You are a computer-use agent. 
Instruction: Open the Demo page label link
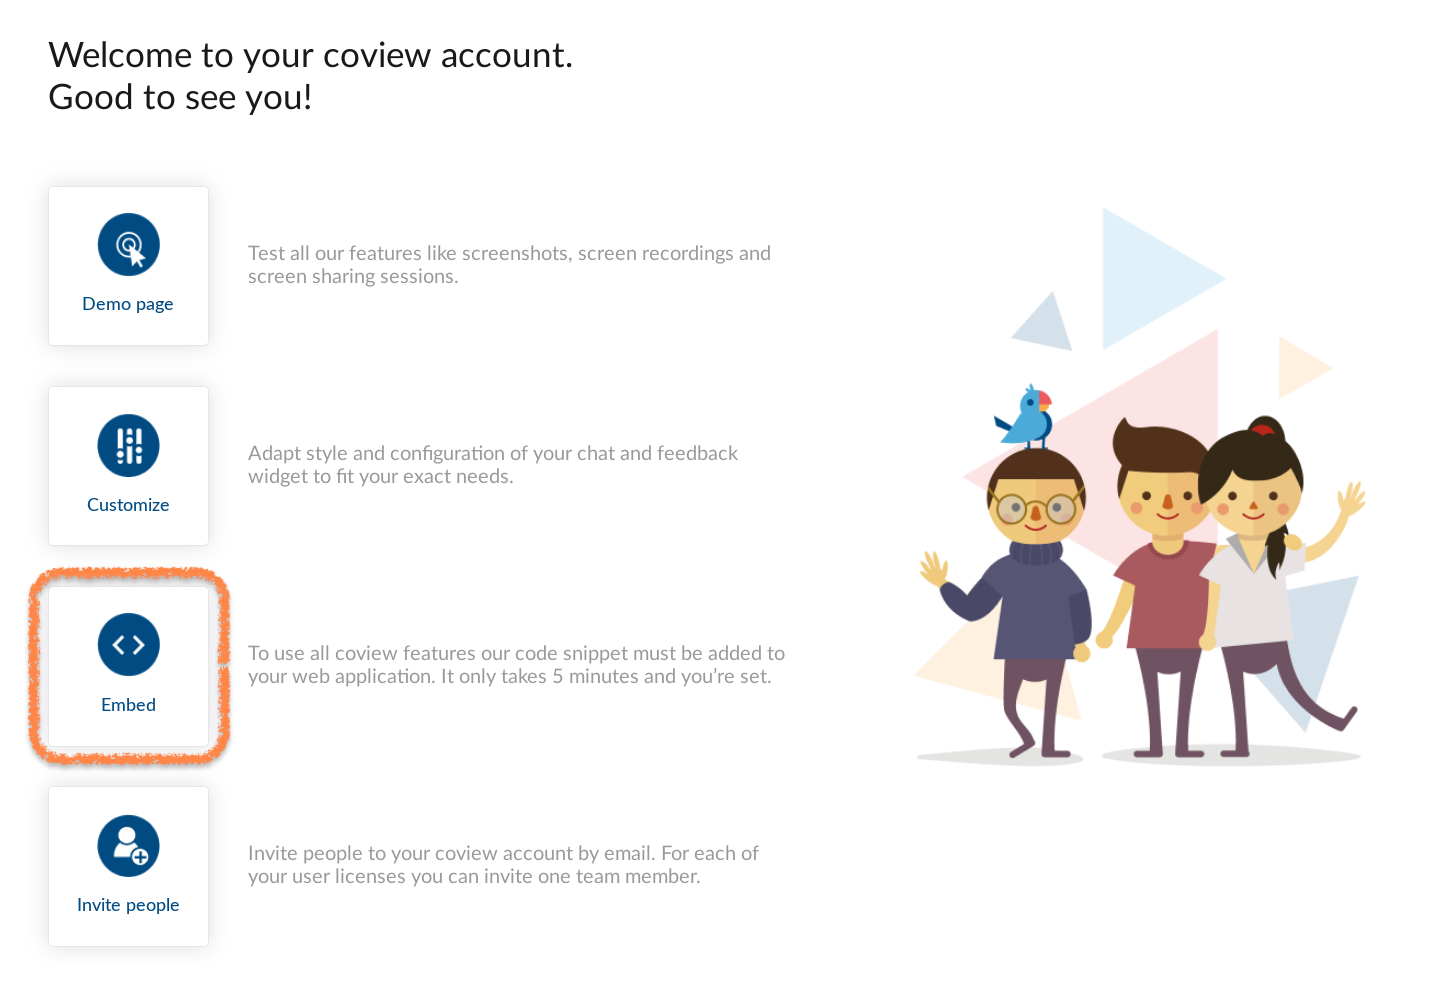pos(128,304)
